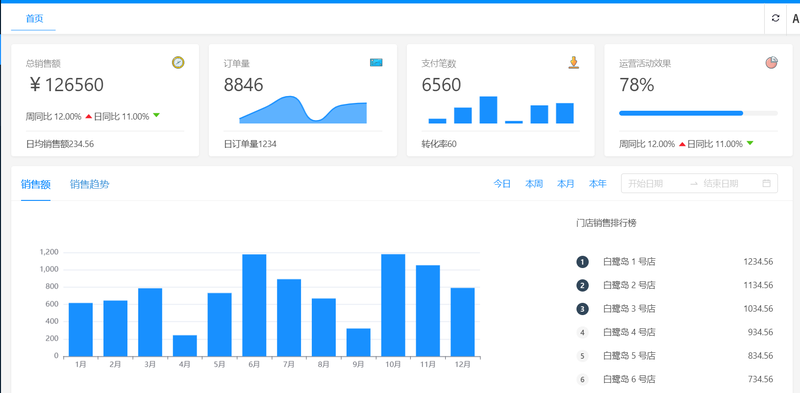
Task: Switch to the 销售趋势 tab
Action: coord(89,184)
